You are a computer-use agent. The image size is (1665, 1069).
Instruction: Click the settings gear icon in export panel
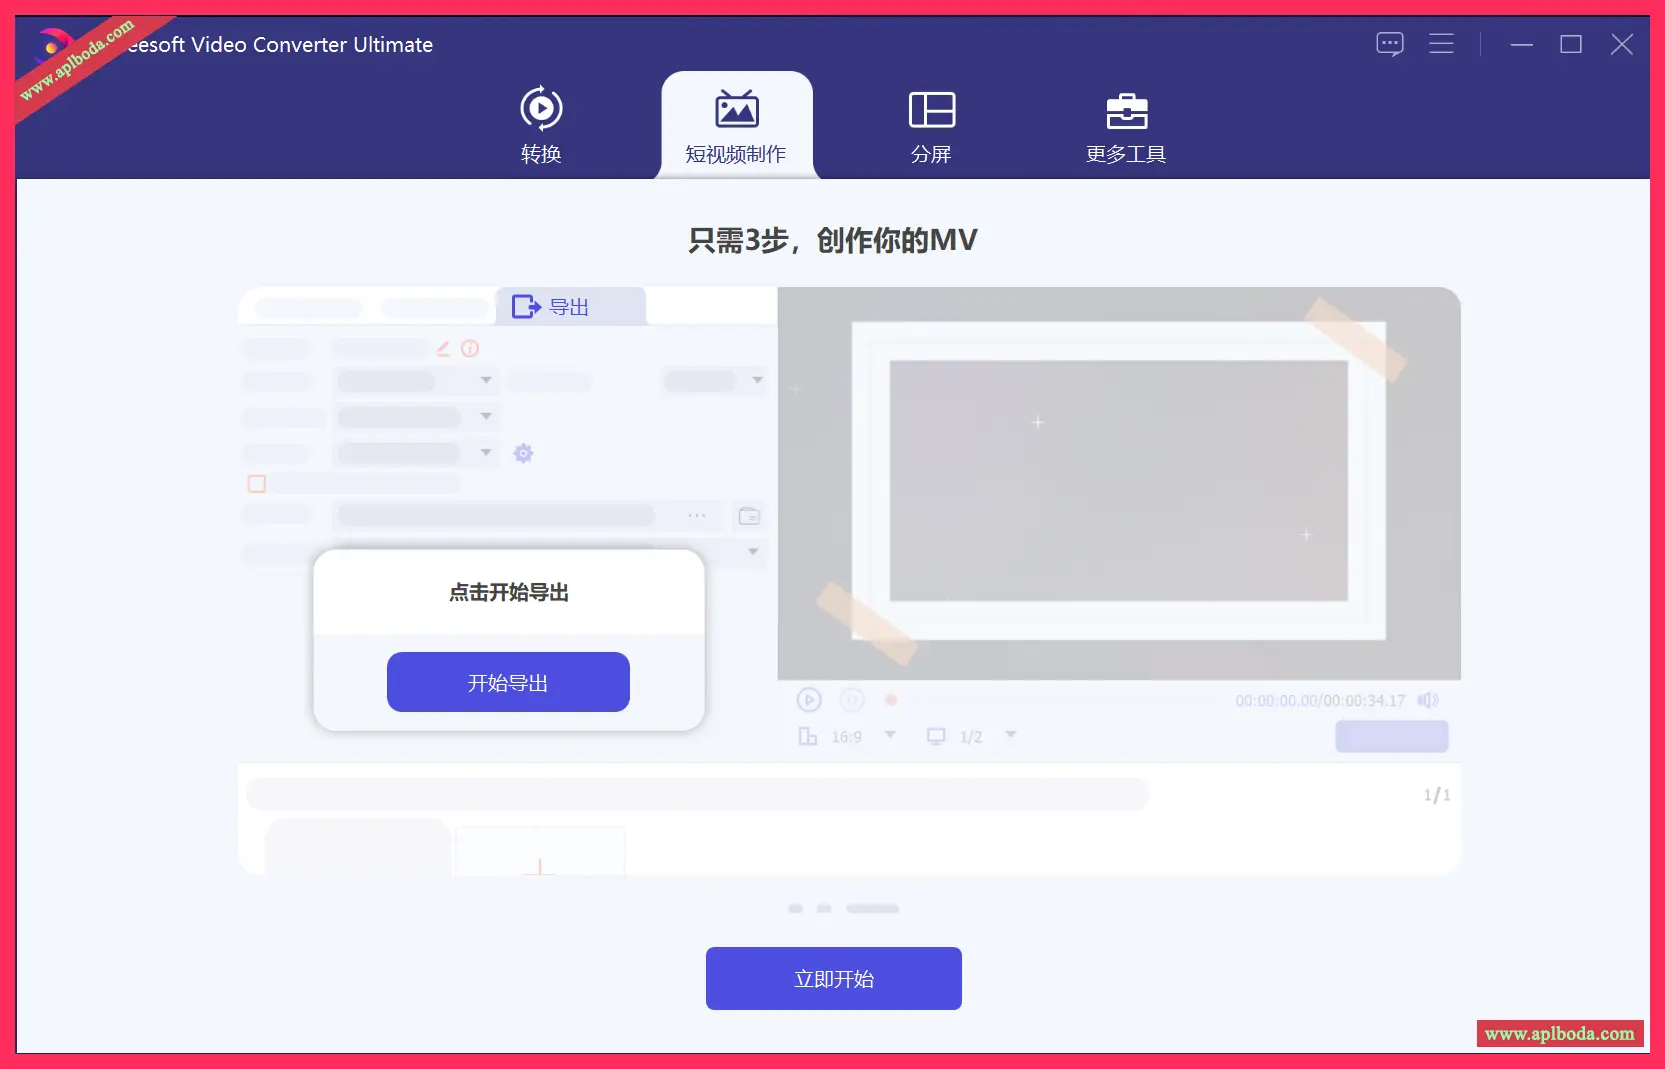(x=523, y=453)
